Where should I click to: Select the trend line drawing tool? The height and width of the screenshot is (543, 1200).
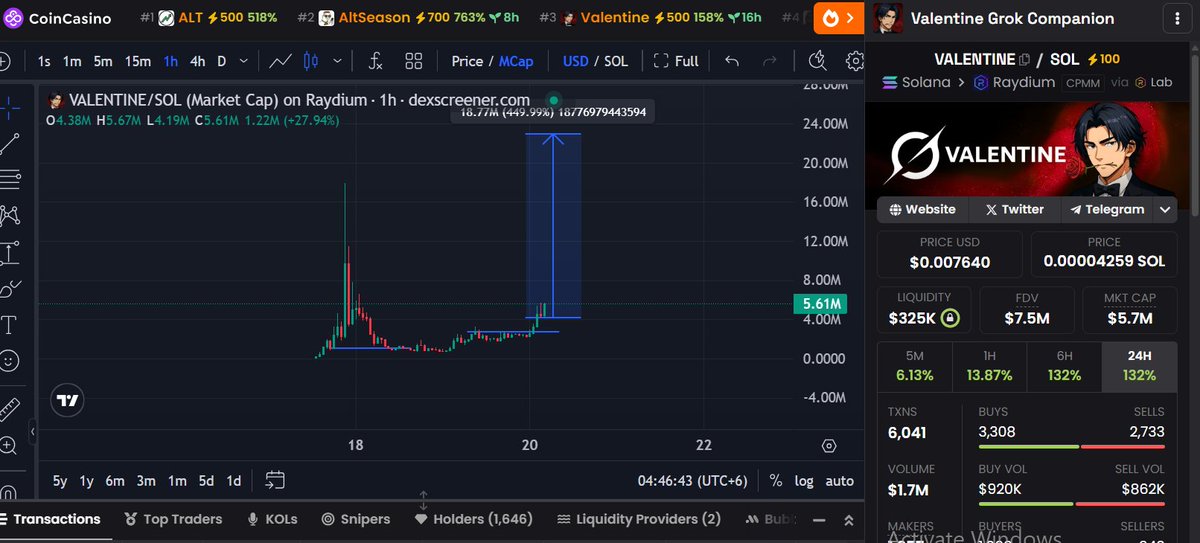(x=8, y=144)
